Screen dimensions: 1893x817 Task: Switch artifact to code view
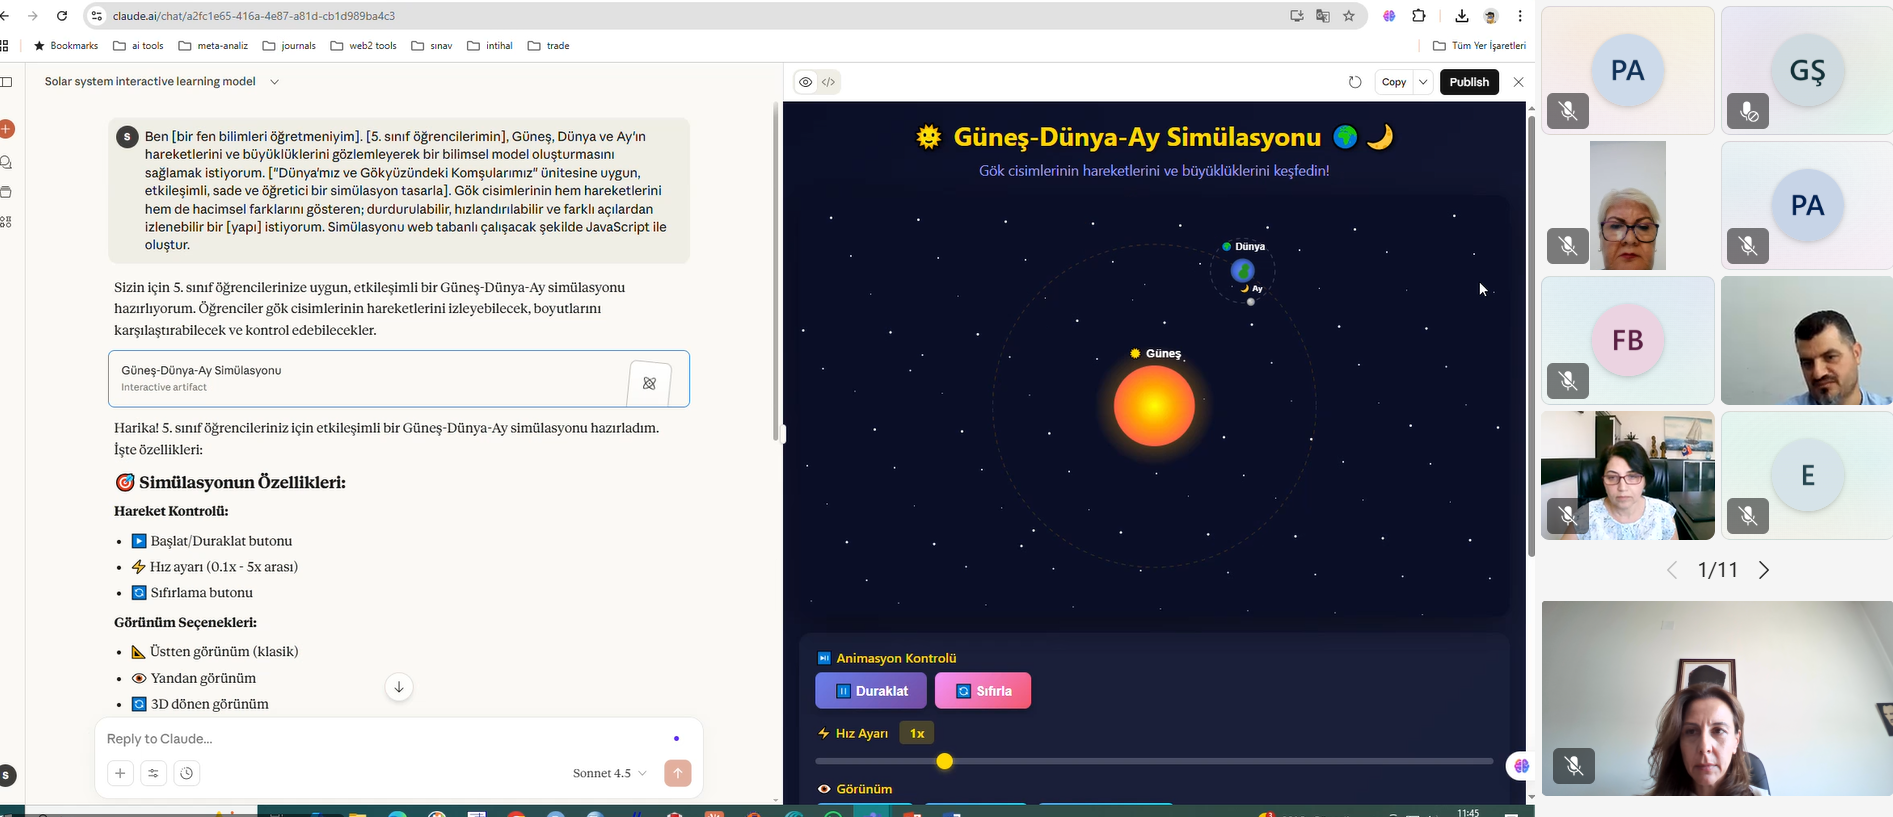pos(829,82)
